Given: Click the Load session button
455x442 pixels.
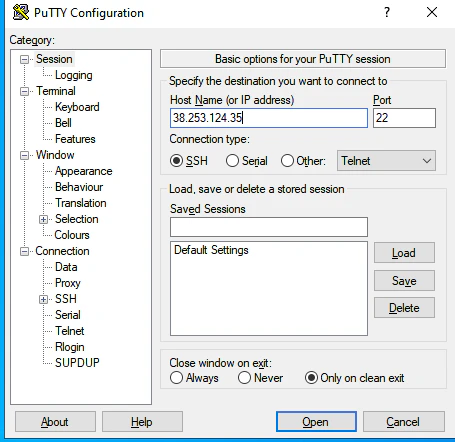Looking at the screenshot, I should 404,253.
